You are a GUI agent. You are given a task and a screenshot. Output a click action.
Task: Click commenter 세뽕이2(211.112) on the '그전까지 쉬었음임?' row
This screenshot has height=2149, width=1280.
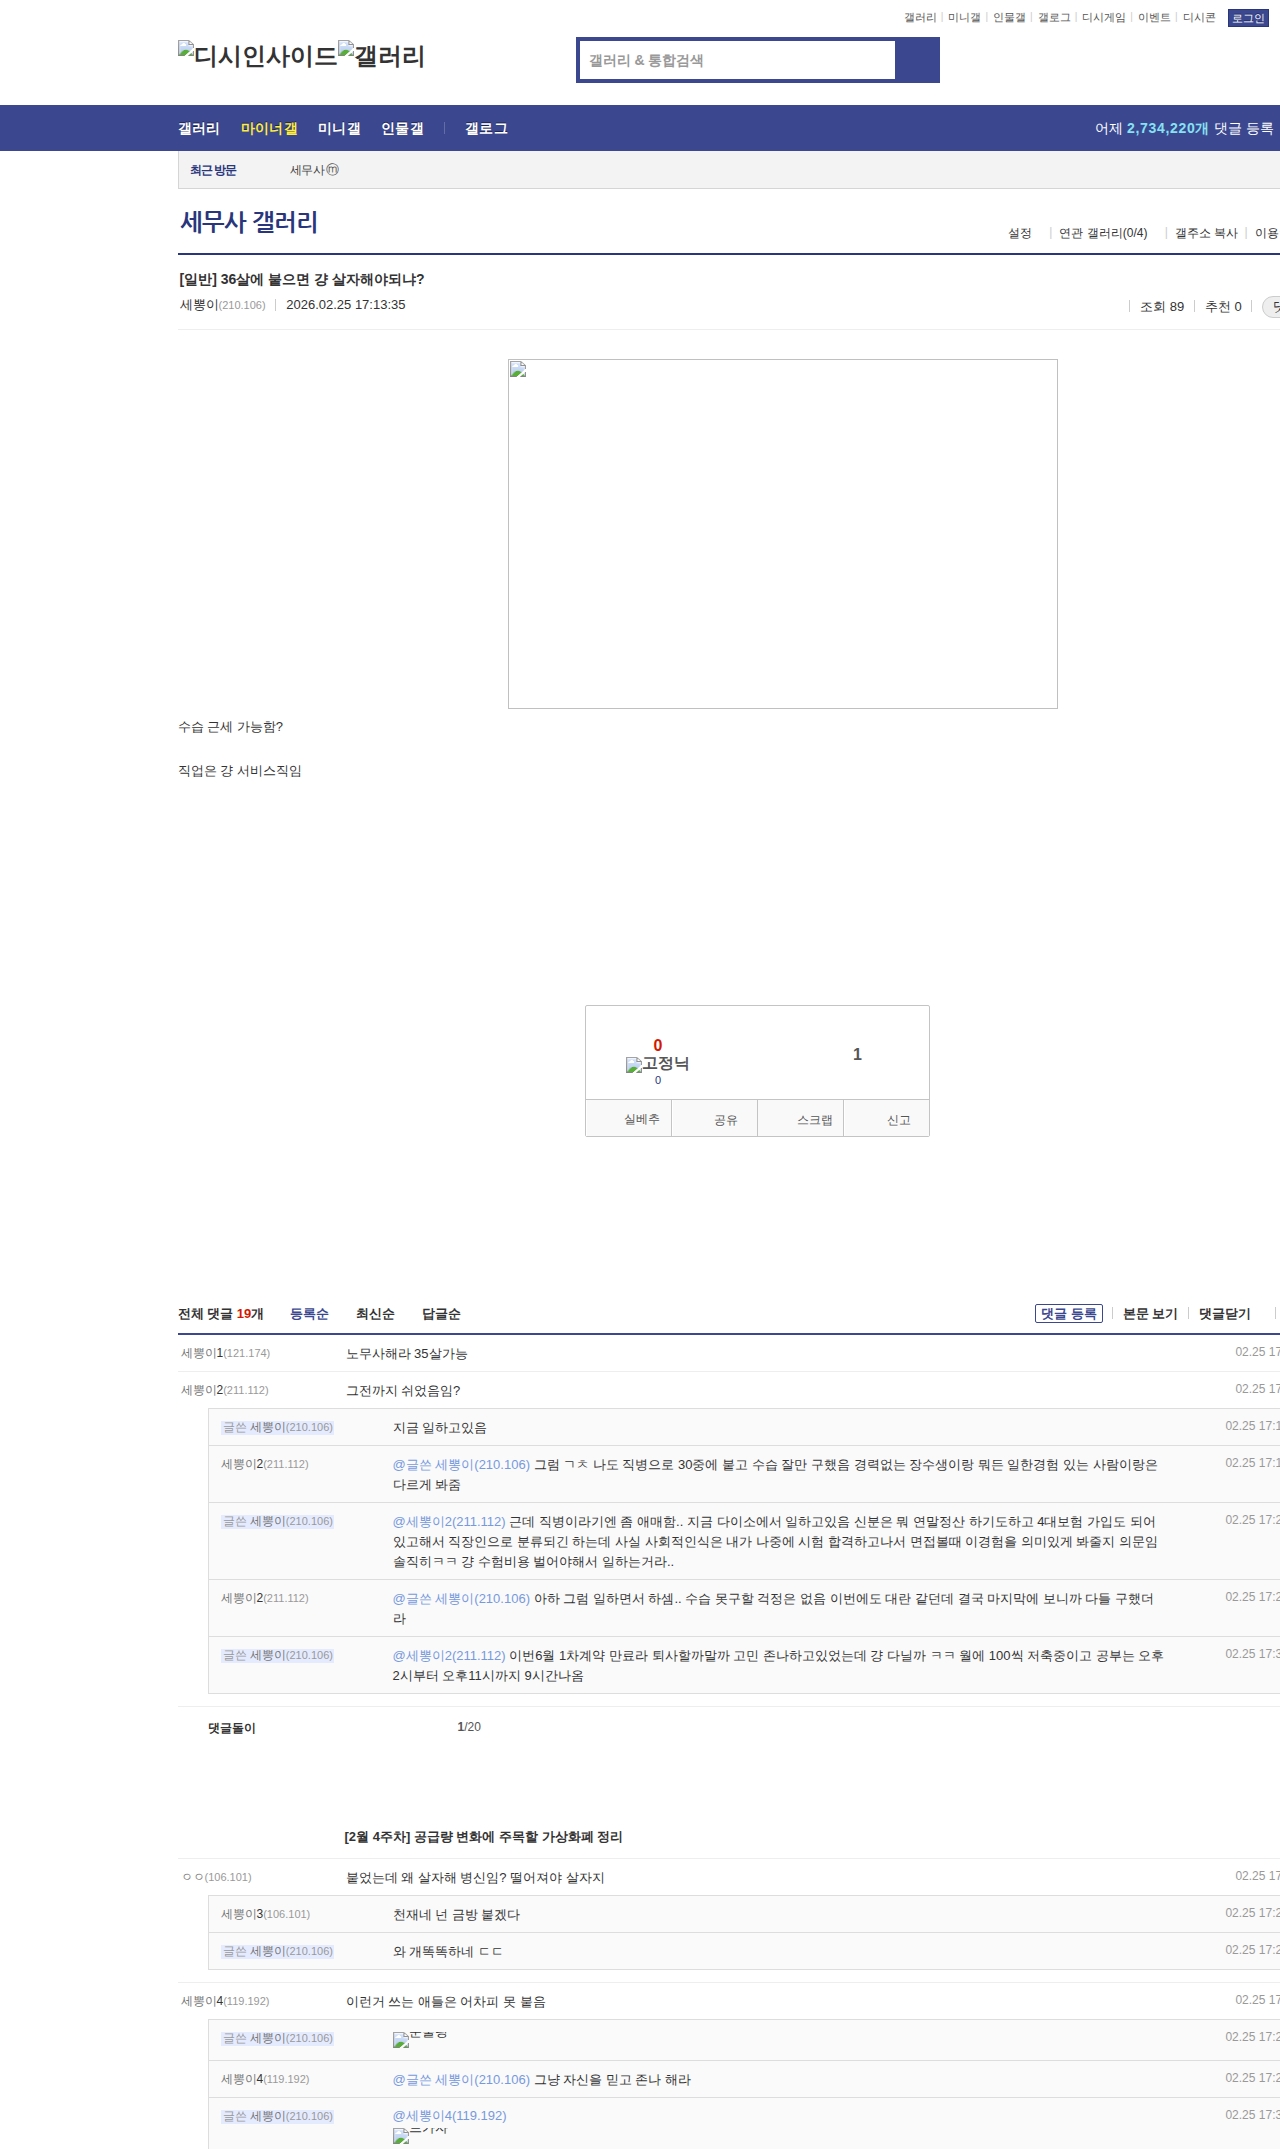(x=225, y=1390)
